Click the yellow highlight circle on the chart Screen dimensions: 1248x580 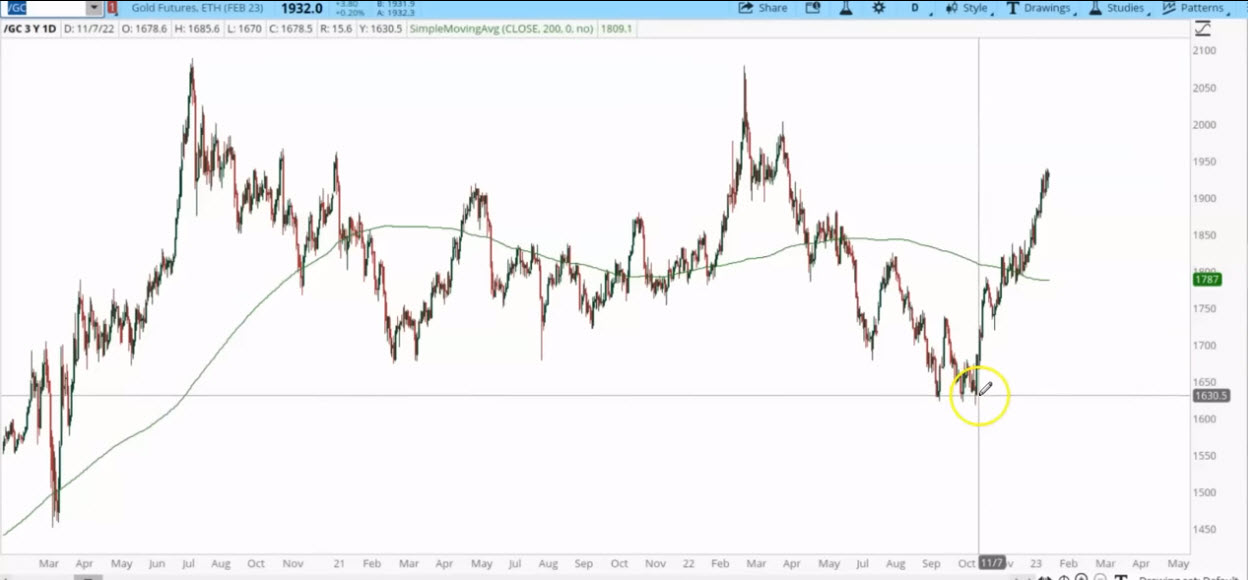(x=980, y=395)
